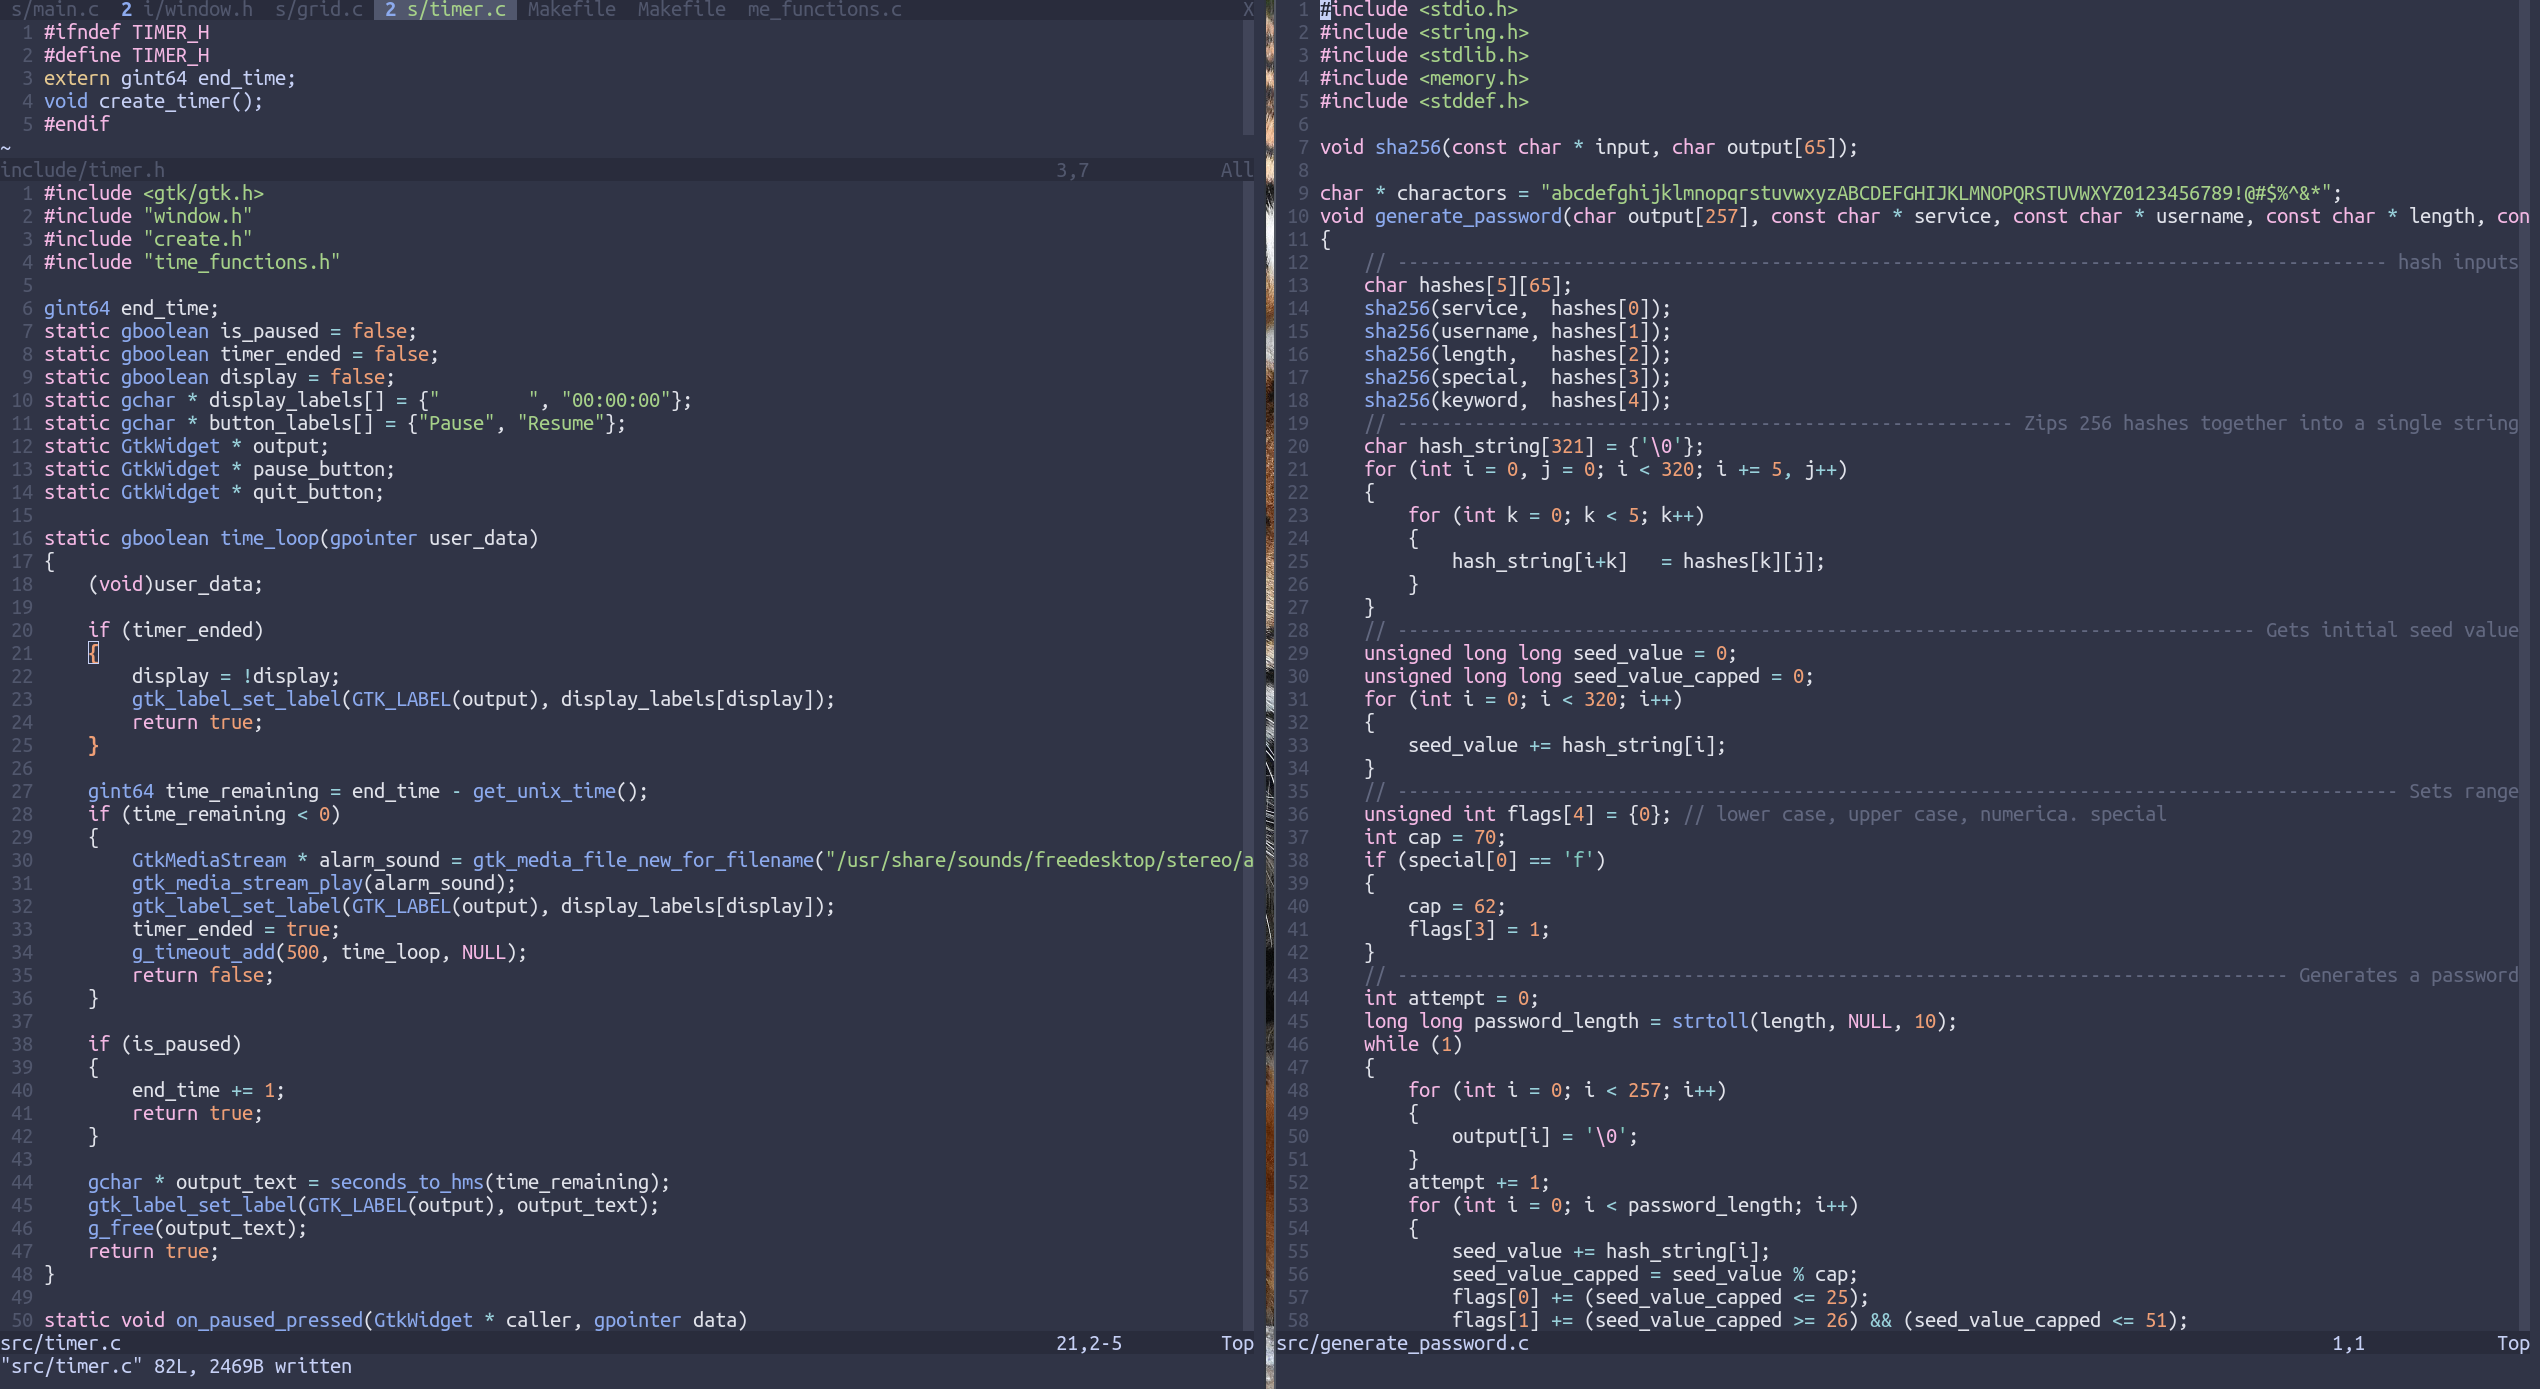The image size is (2540, 1389).
Task: Click static gboolean is_paused = false
Action: [x=230, y=331]
